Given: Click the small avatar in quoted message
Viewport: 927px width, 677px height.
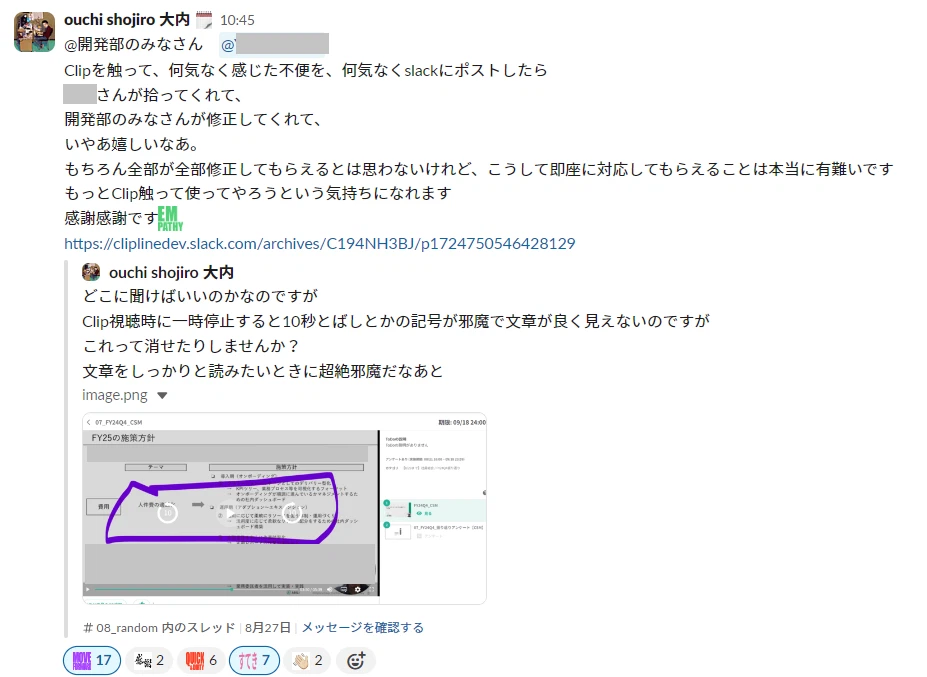Looking at the screenshot, I should point(91,272).
